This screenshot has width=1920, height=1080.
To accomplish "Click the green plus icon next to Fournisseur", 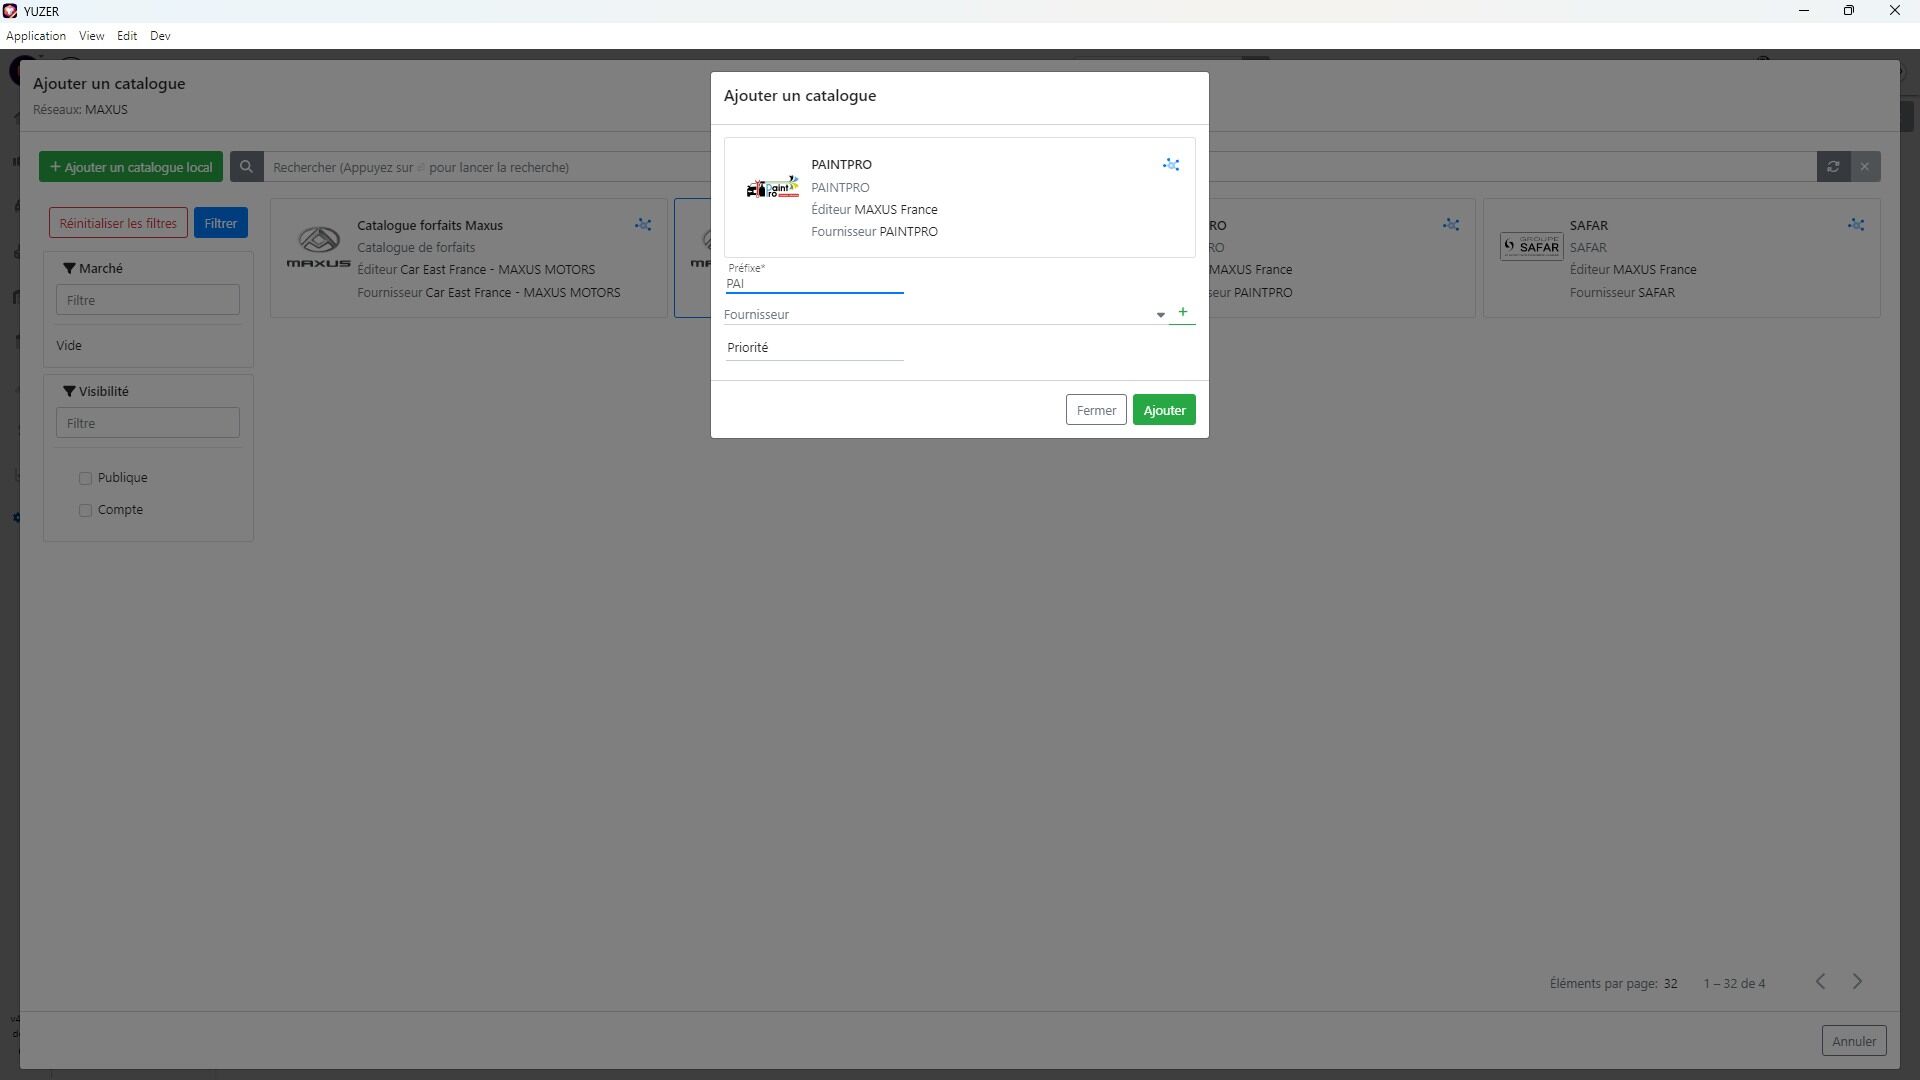I will 1182,313.
